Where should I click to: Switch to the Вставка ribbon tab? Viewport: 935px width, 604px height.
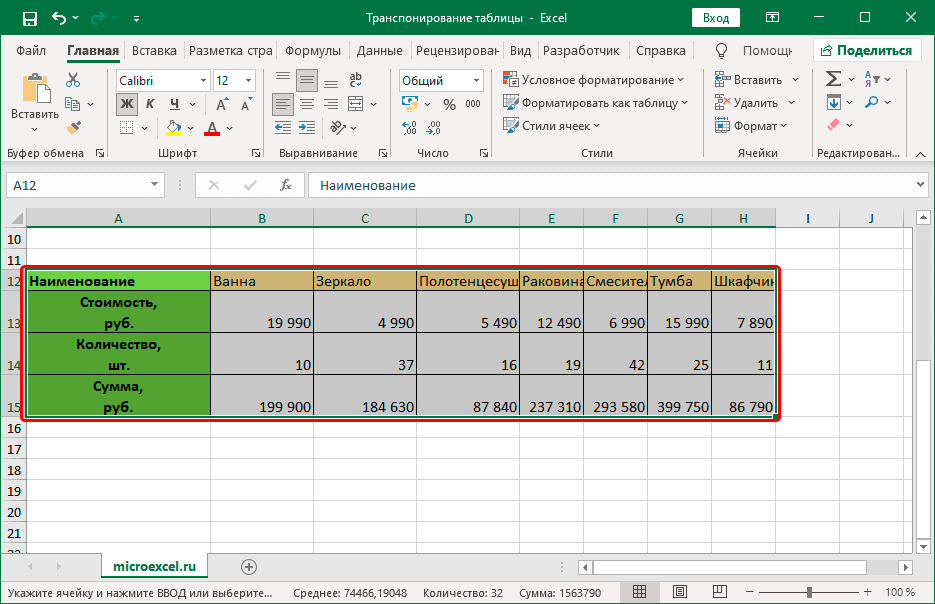point(154,51)
